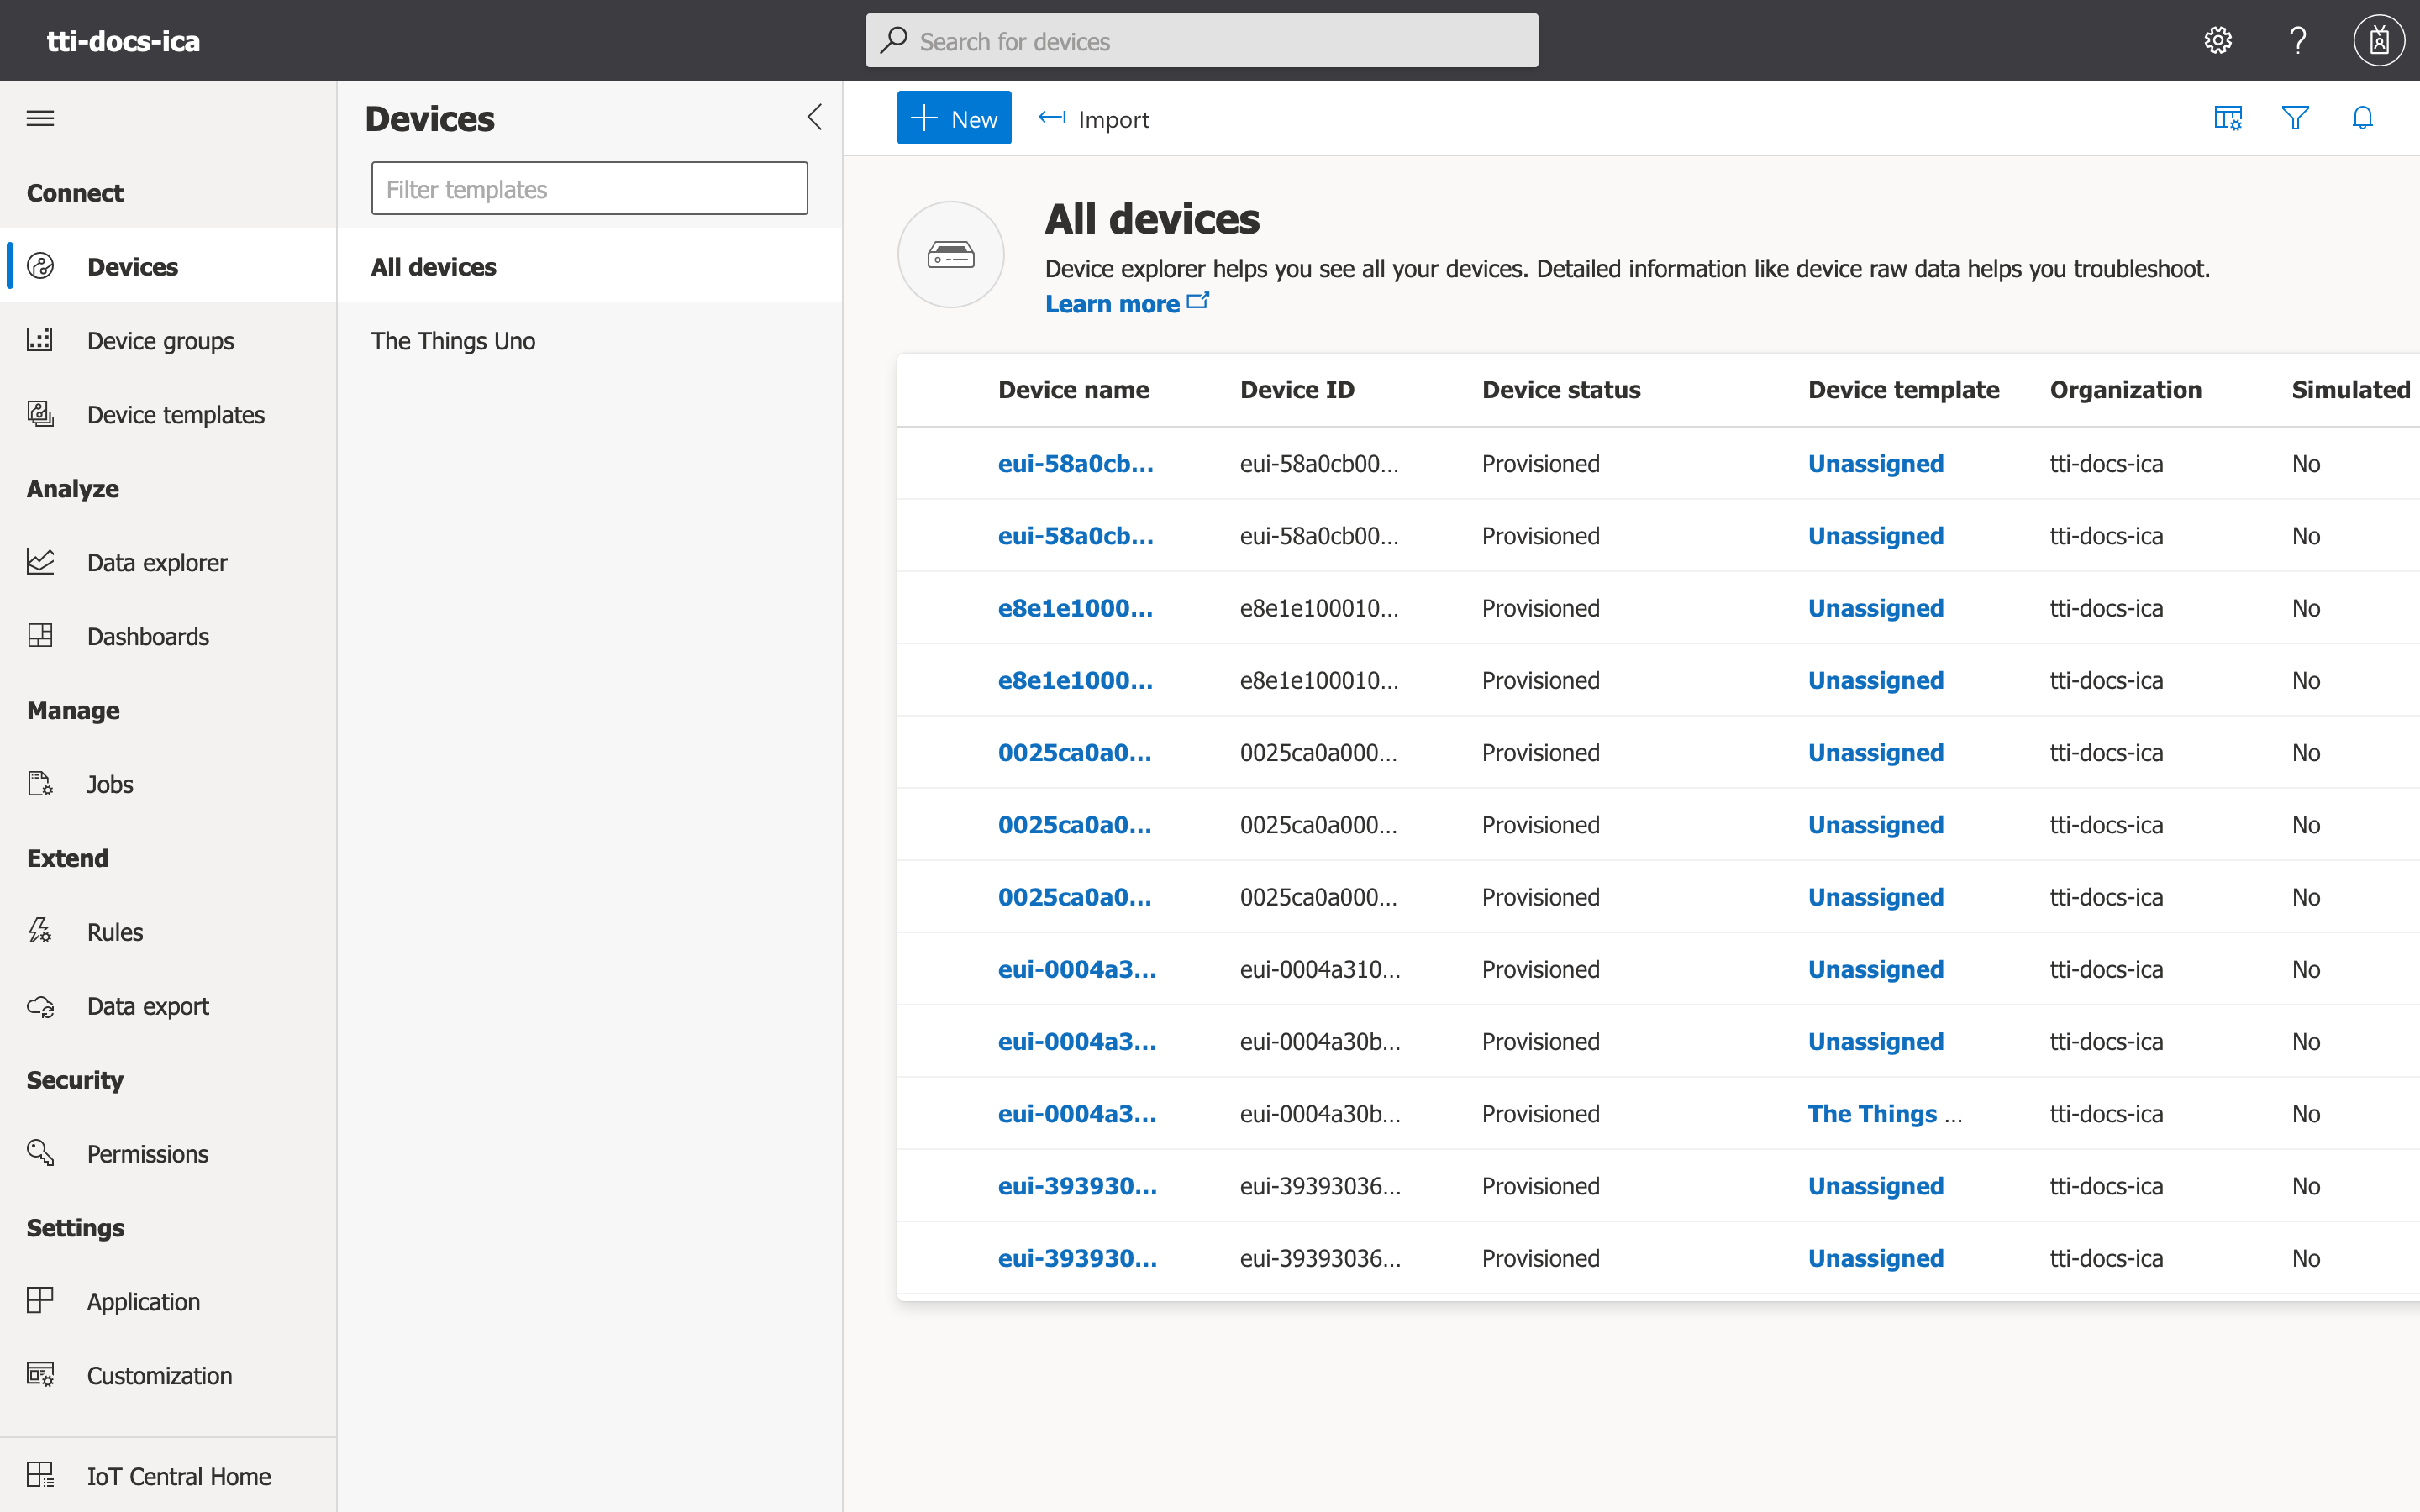
Task: Click the Import button
Action: (1094, 119)
